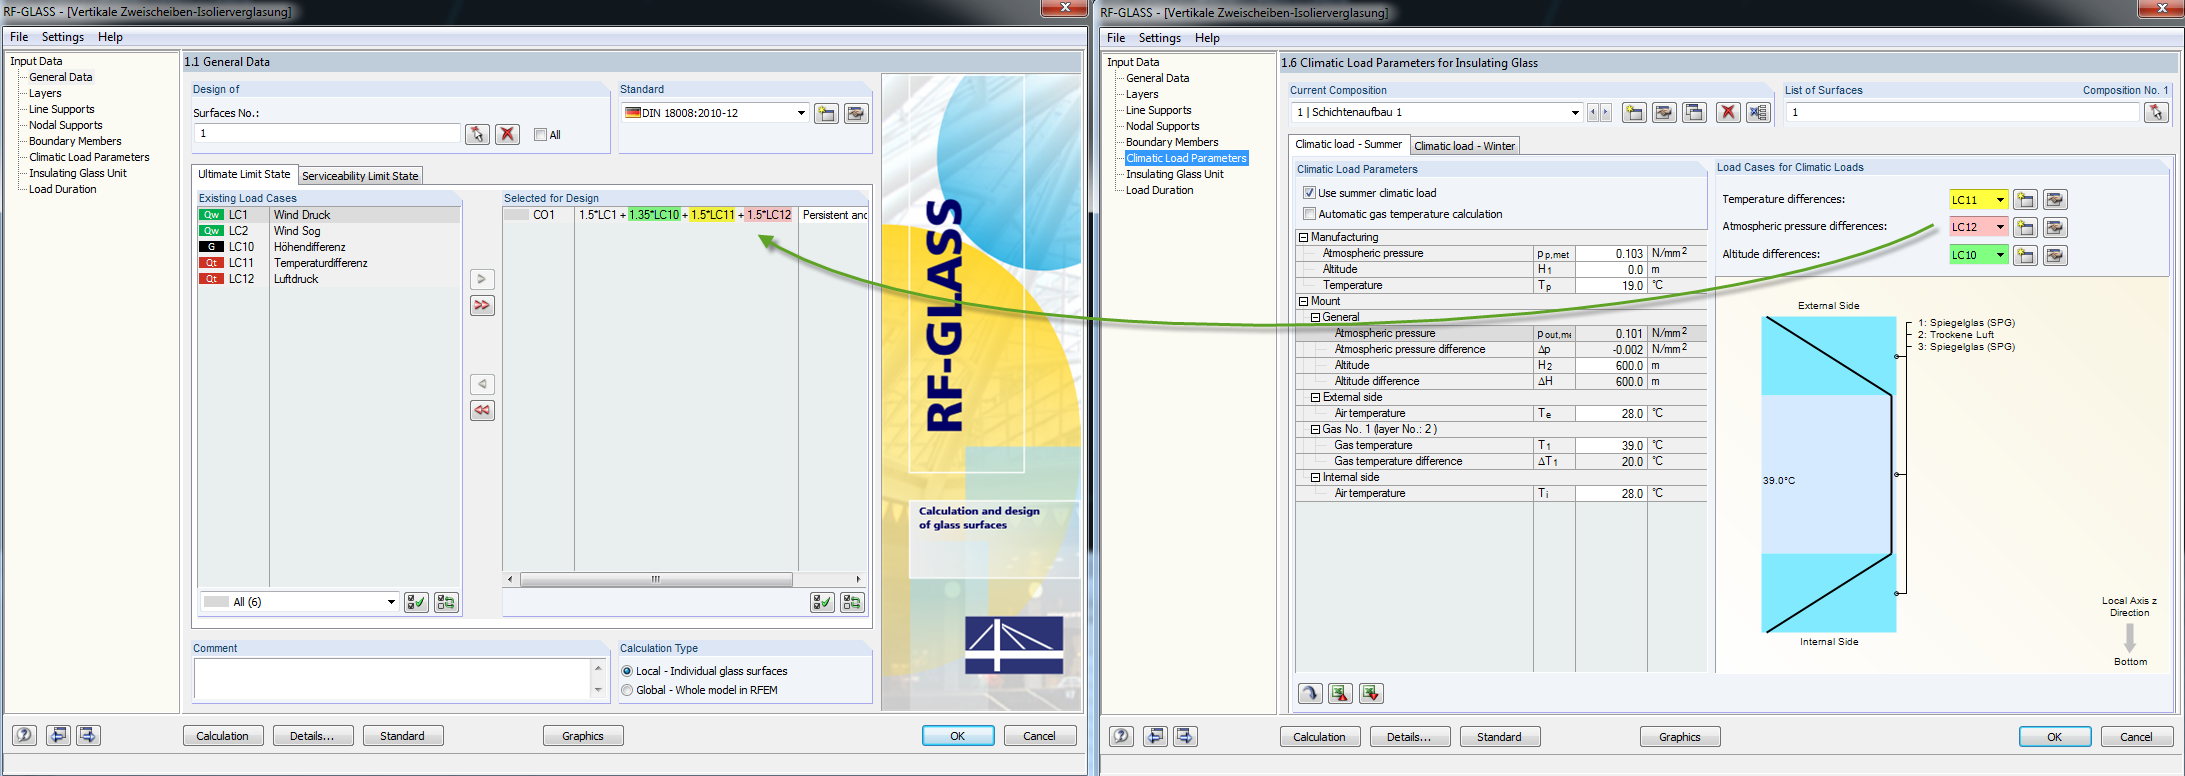Click the new standard icon next to DIN 18008
2185x776 pixels.
click(x=826, y=113)
